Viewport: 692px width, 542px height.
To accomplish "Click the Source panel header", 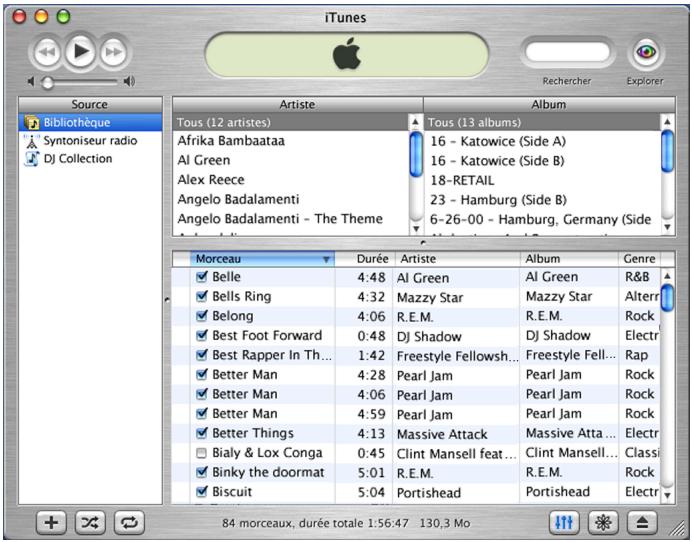I will point(90,105).
